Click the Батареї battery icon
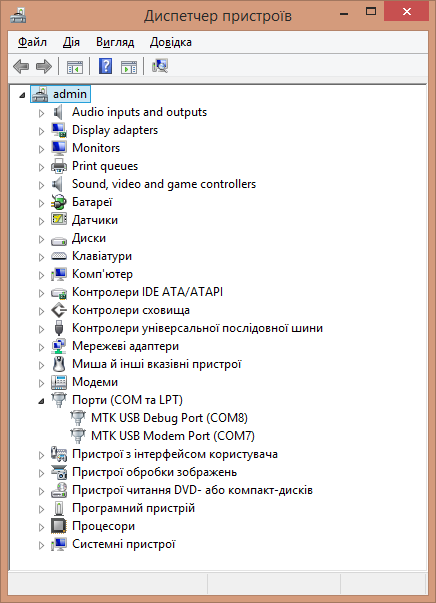The image size is (436, 603). point(59,202)
